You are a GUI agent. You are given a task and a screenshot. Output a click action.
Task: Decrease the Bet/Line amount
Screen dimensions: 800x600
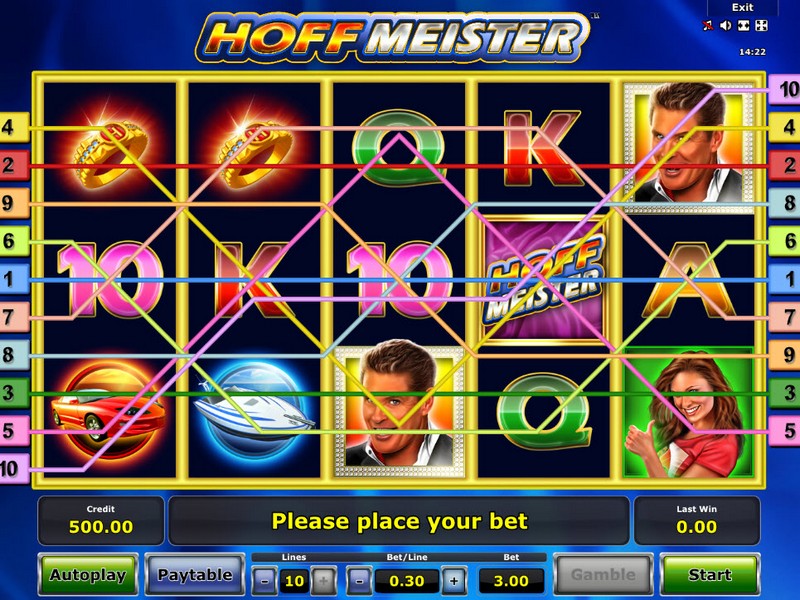click(x=359, y=581)
